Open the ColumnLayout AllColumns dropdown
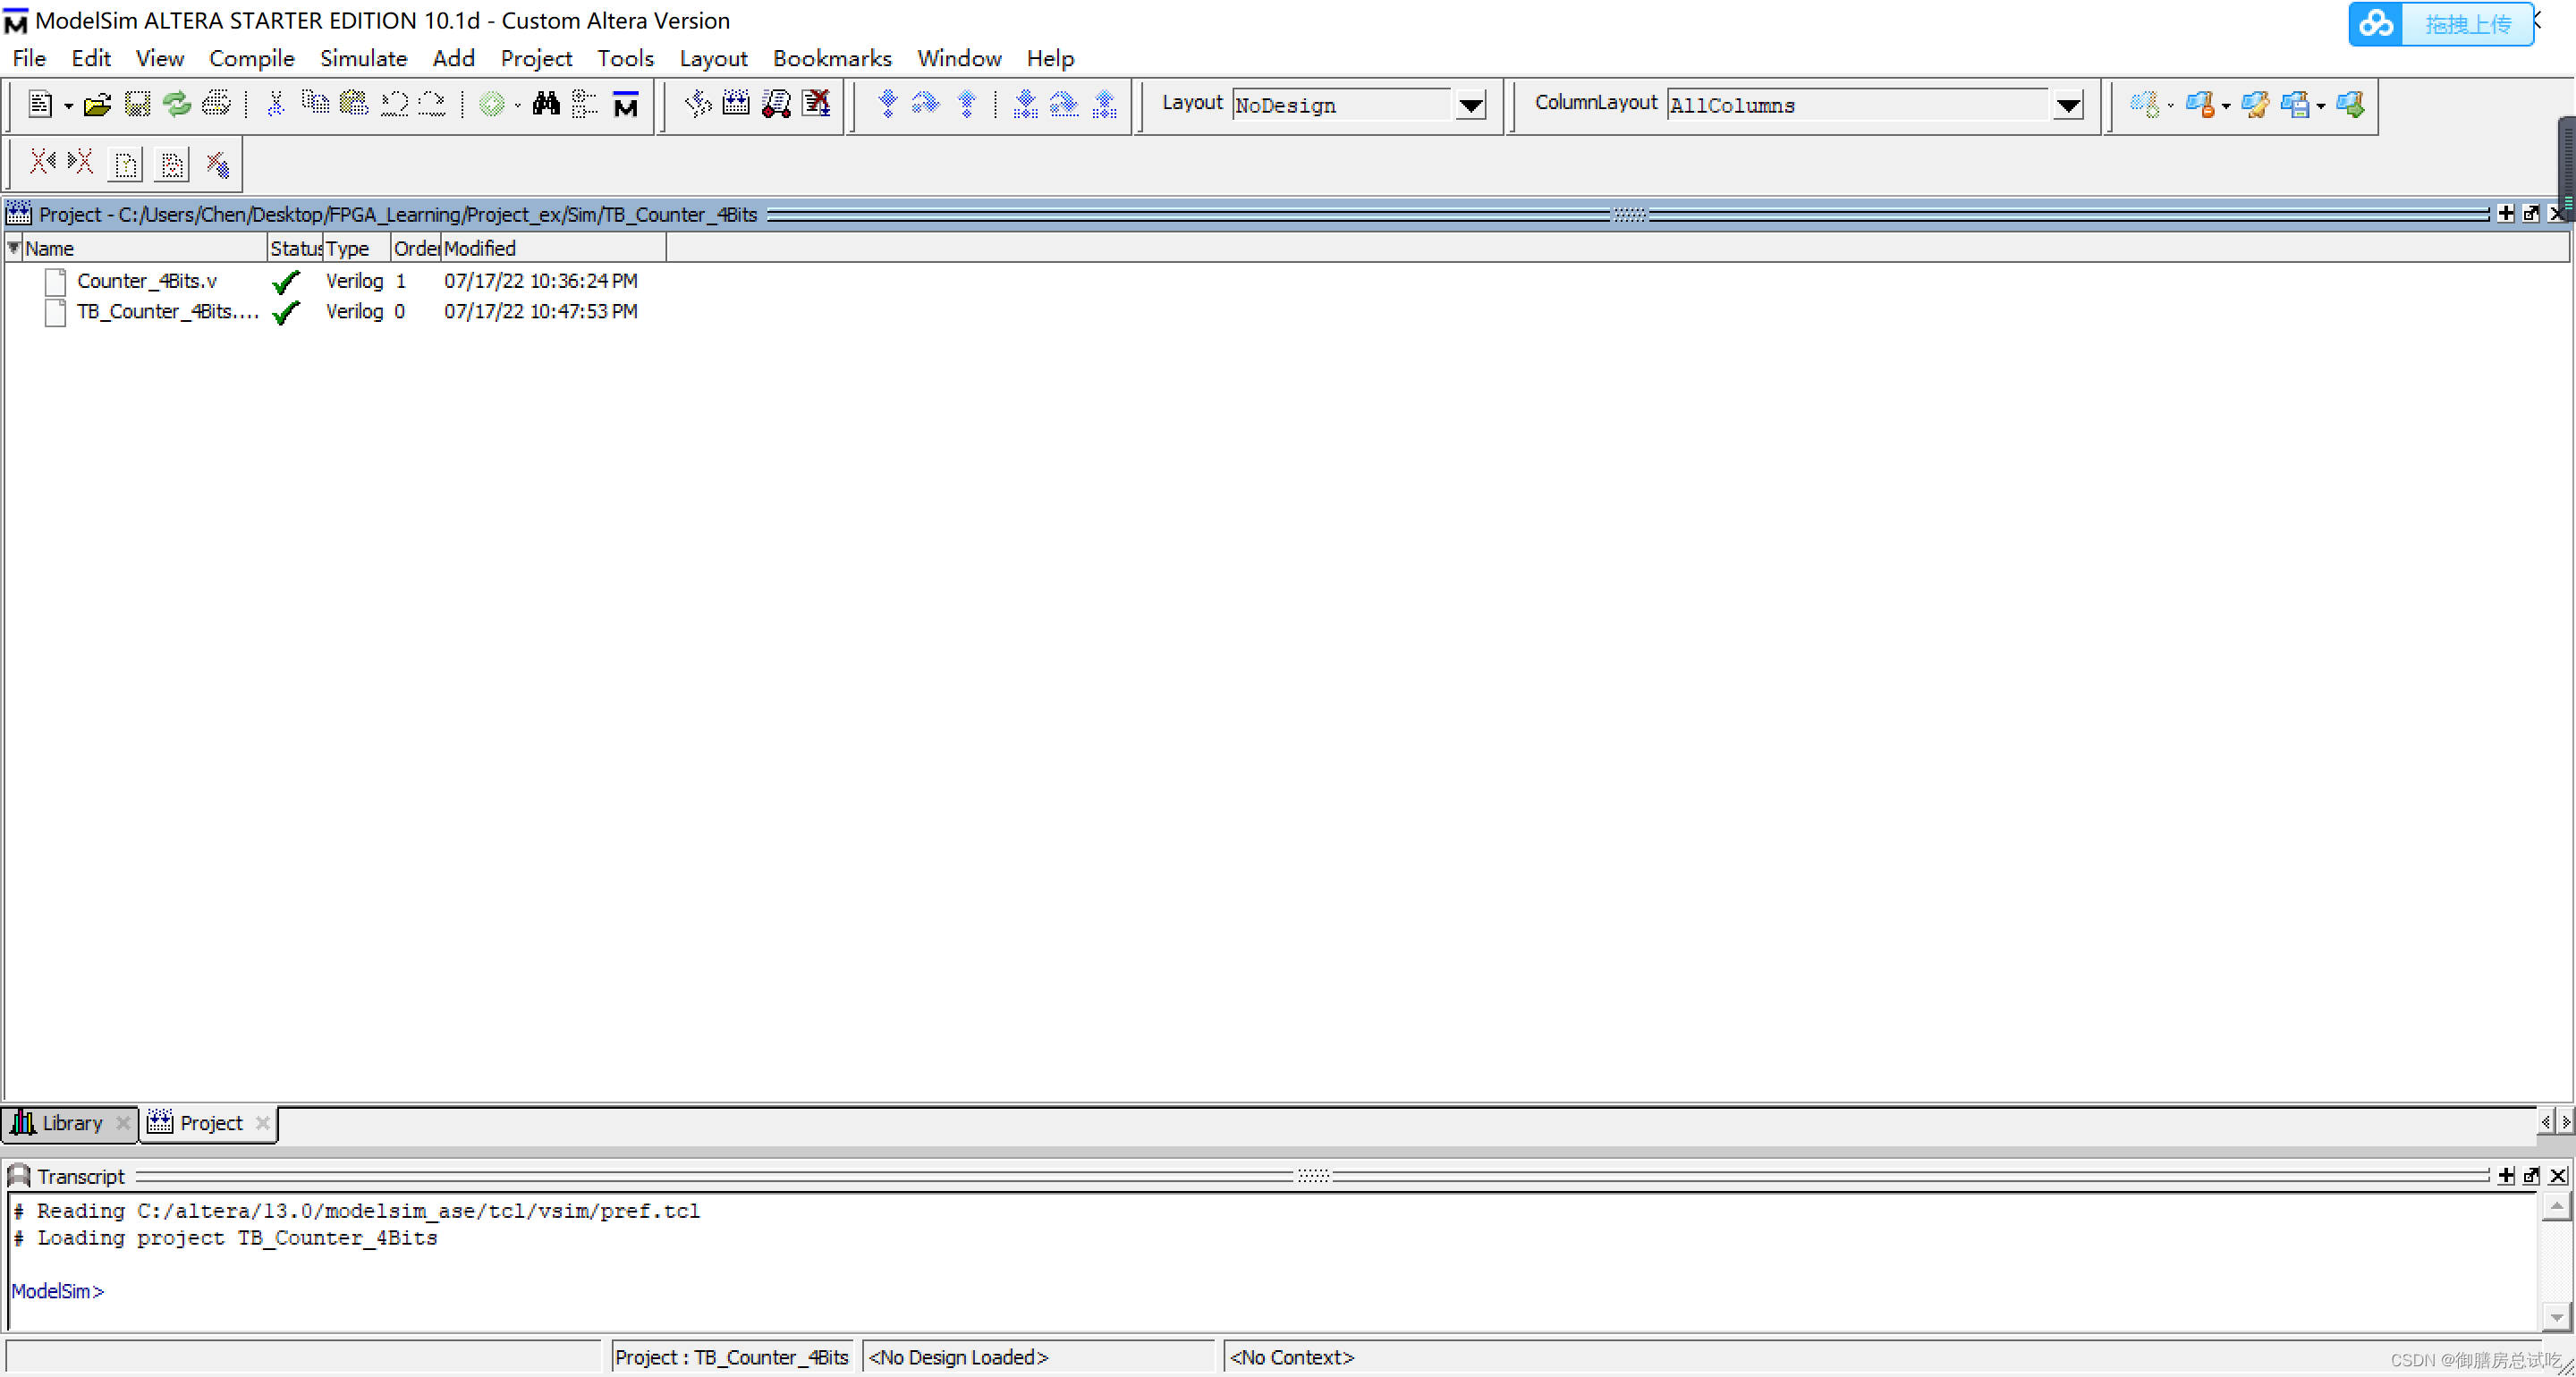Viewport: 2576px width, 1377px height. [2067, 105]
